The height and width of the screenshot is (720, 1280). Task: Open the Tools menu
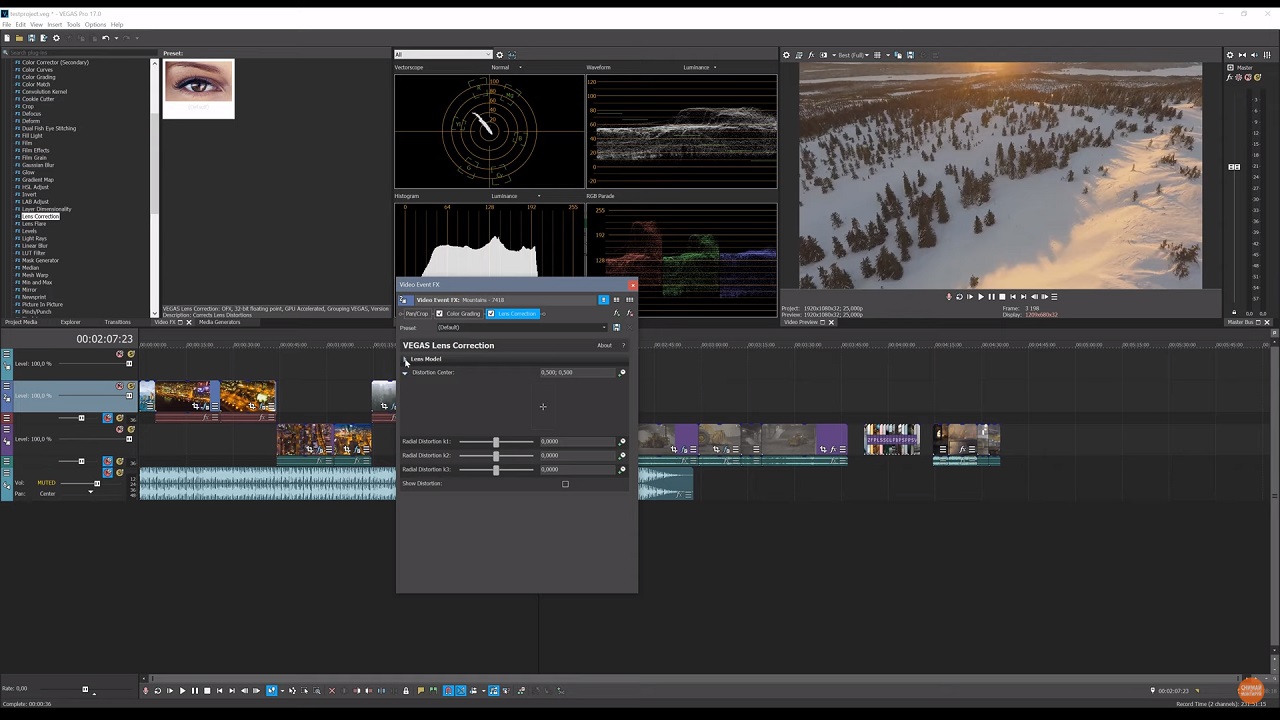coord(73,24)
